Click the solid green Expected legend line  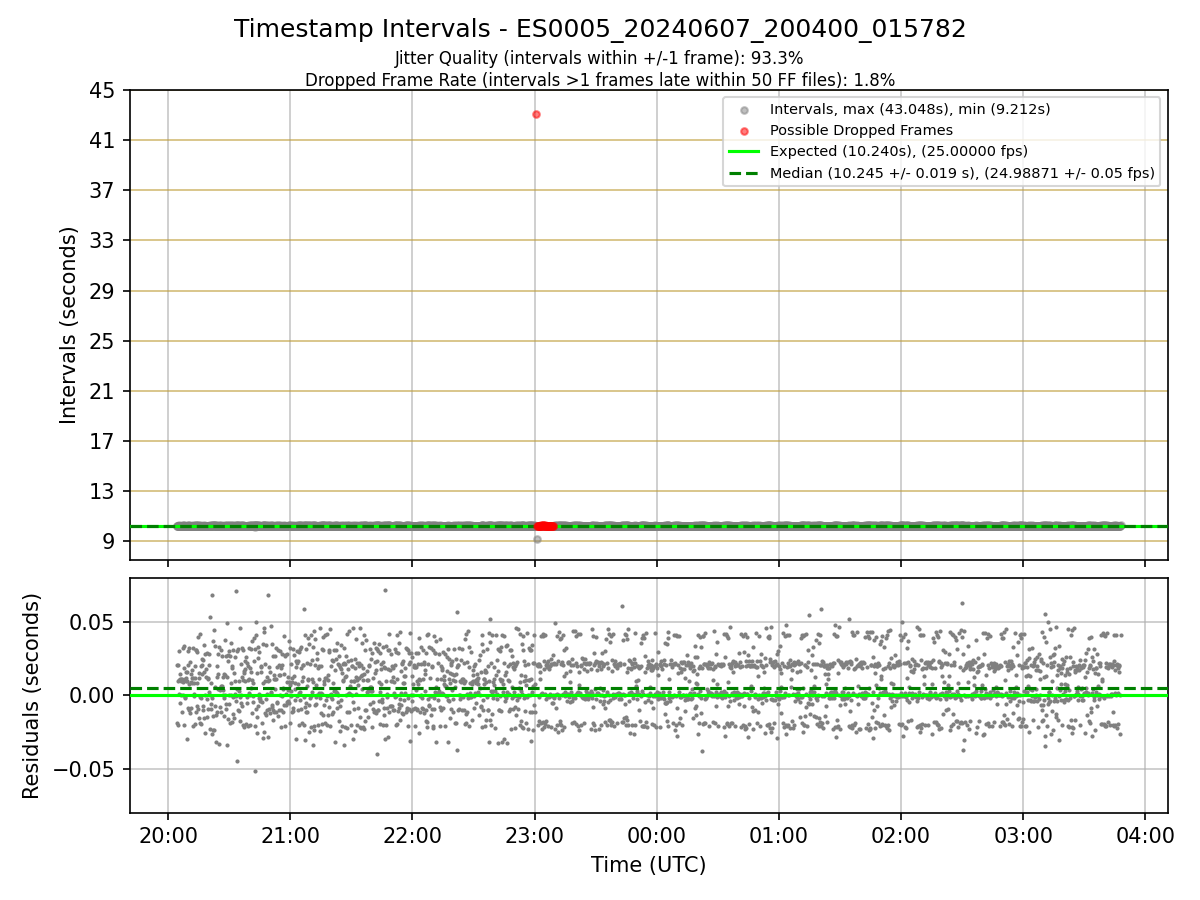744,151
